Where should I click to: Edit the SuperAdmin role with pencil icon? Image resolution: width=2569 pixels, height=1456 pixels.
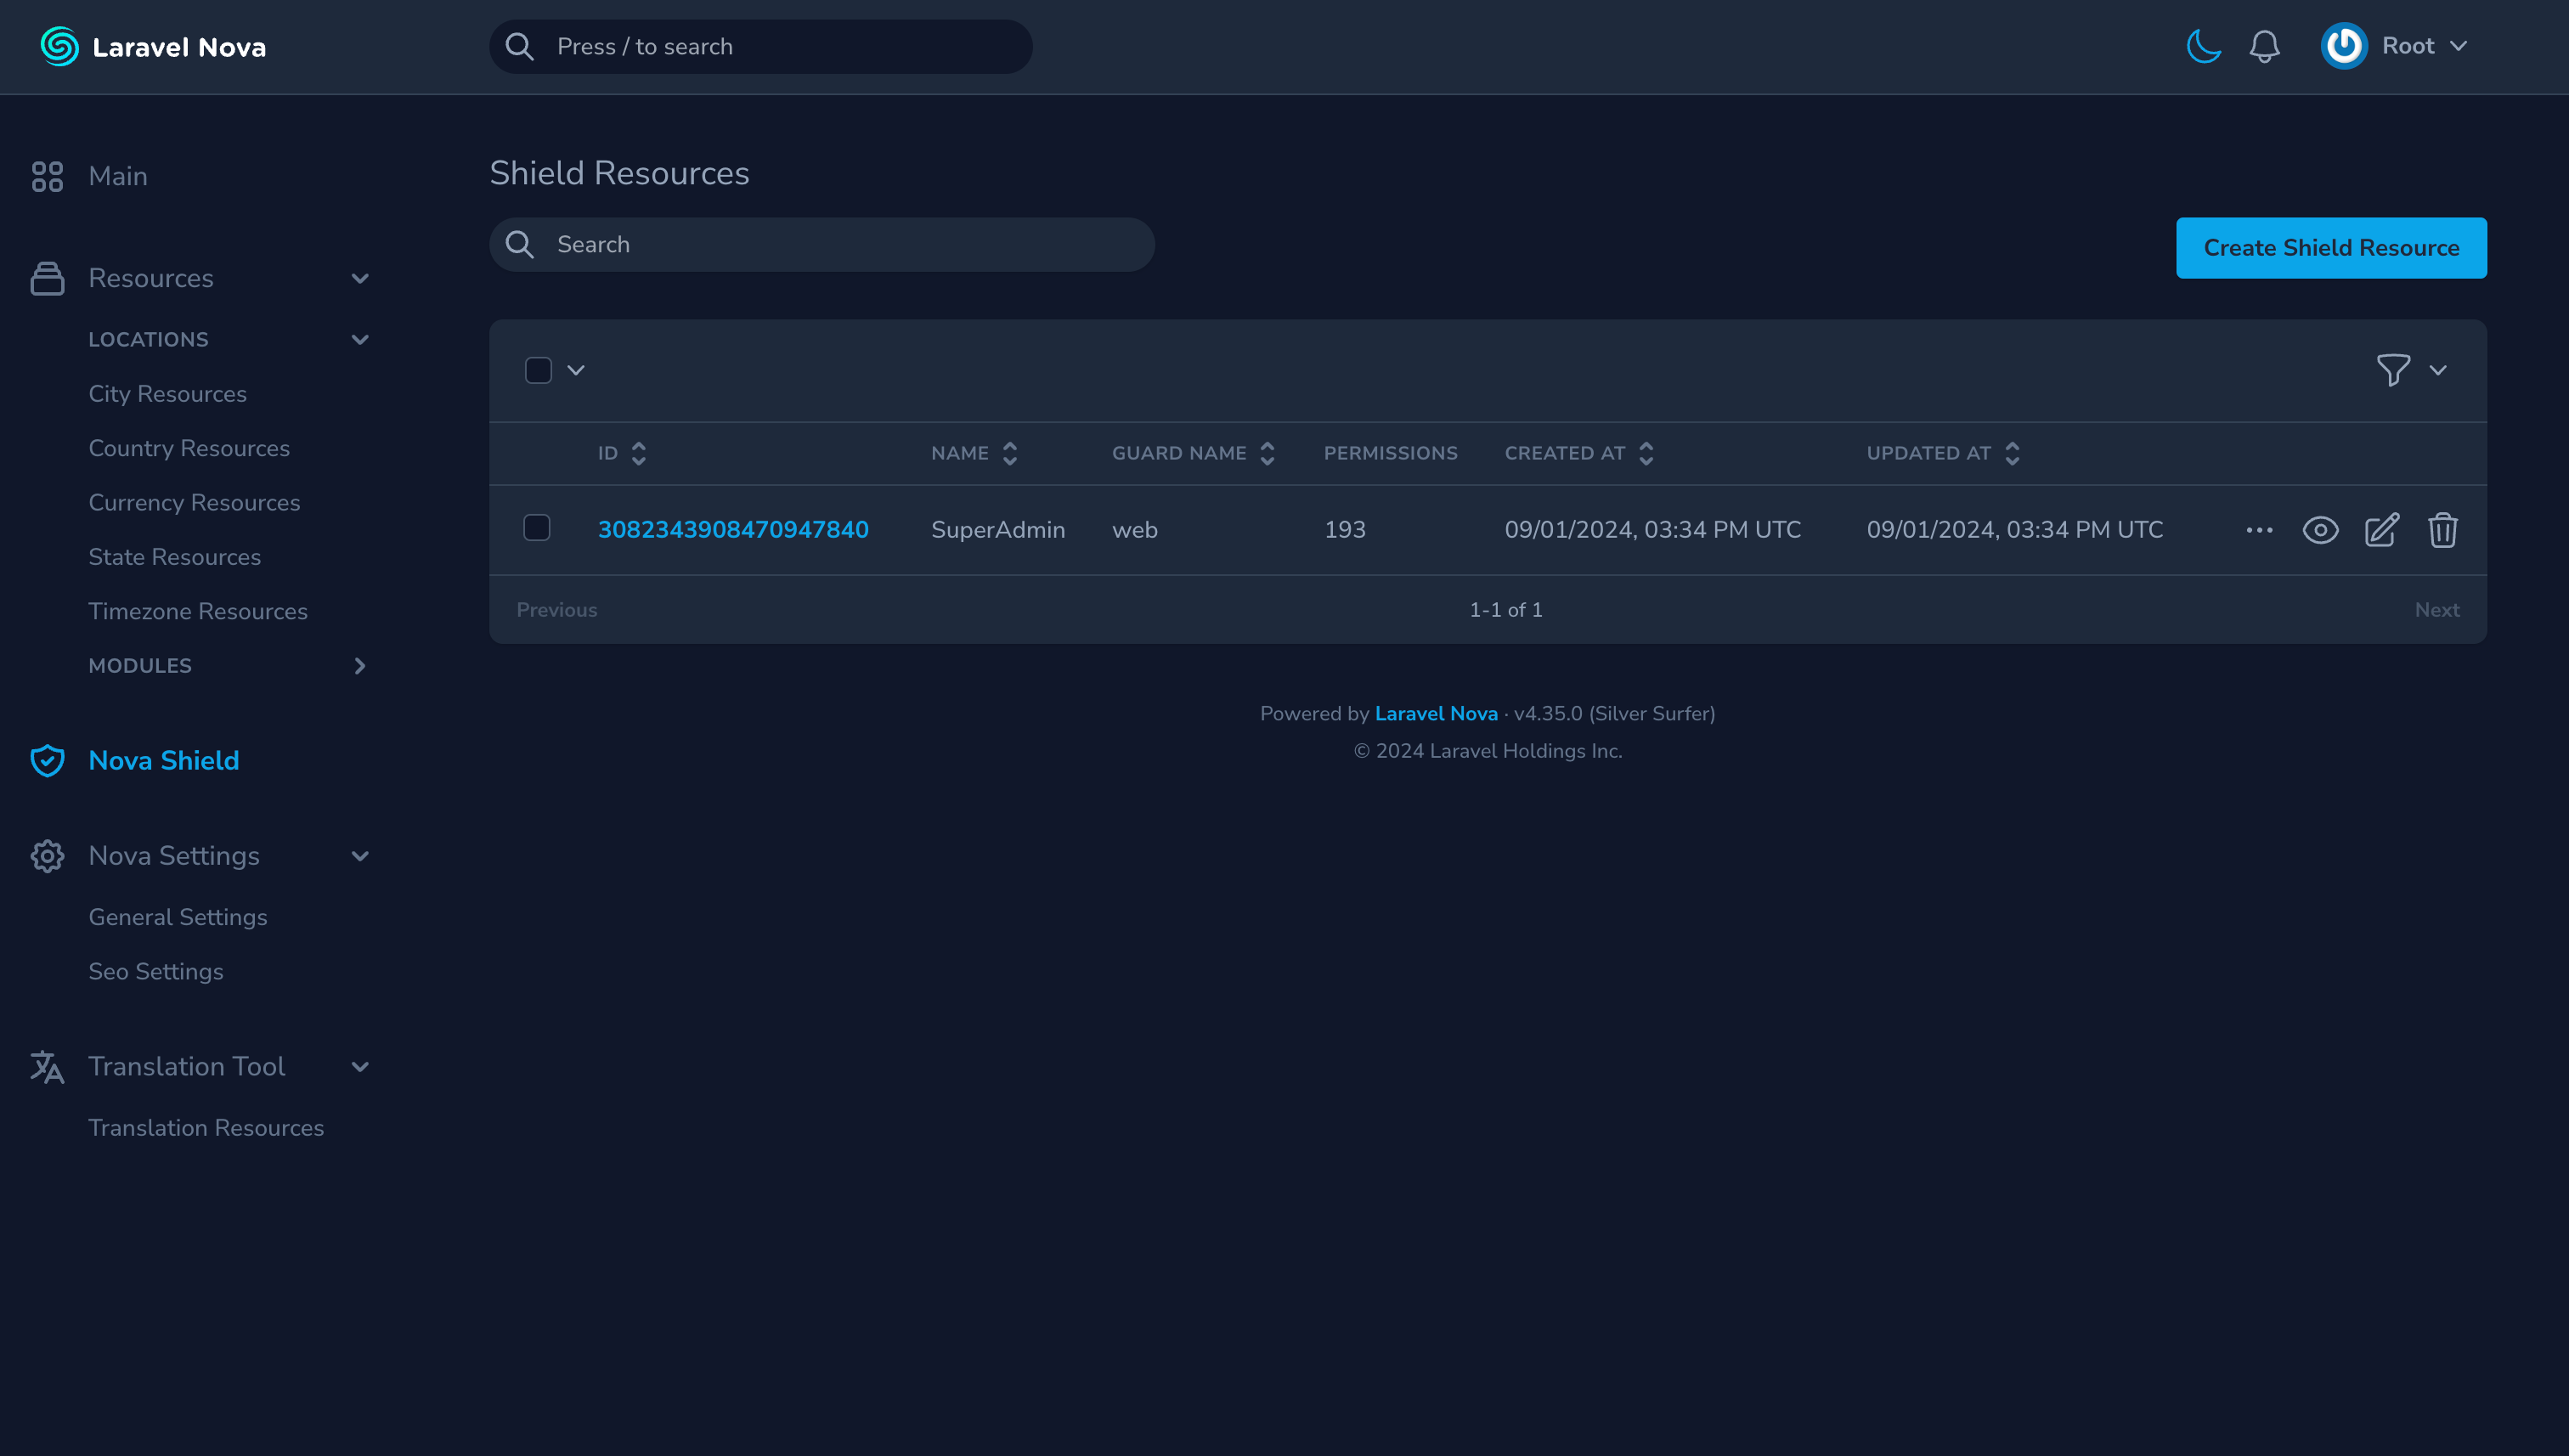pyautogui.click(x=2381, y=530)
